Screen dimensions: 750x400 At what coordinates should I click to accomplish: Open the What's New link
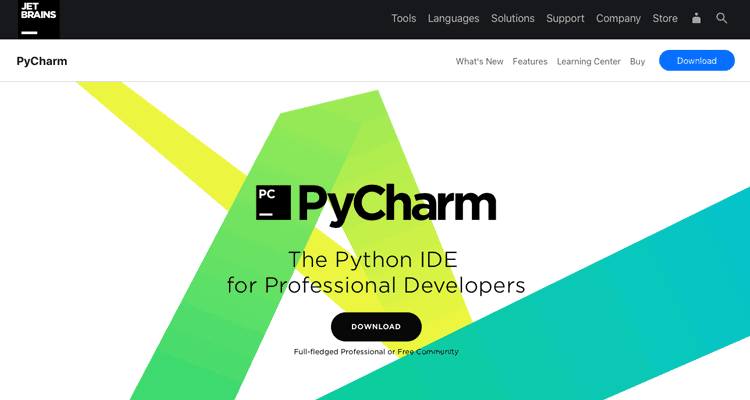[x=479, y=61]
